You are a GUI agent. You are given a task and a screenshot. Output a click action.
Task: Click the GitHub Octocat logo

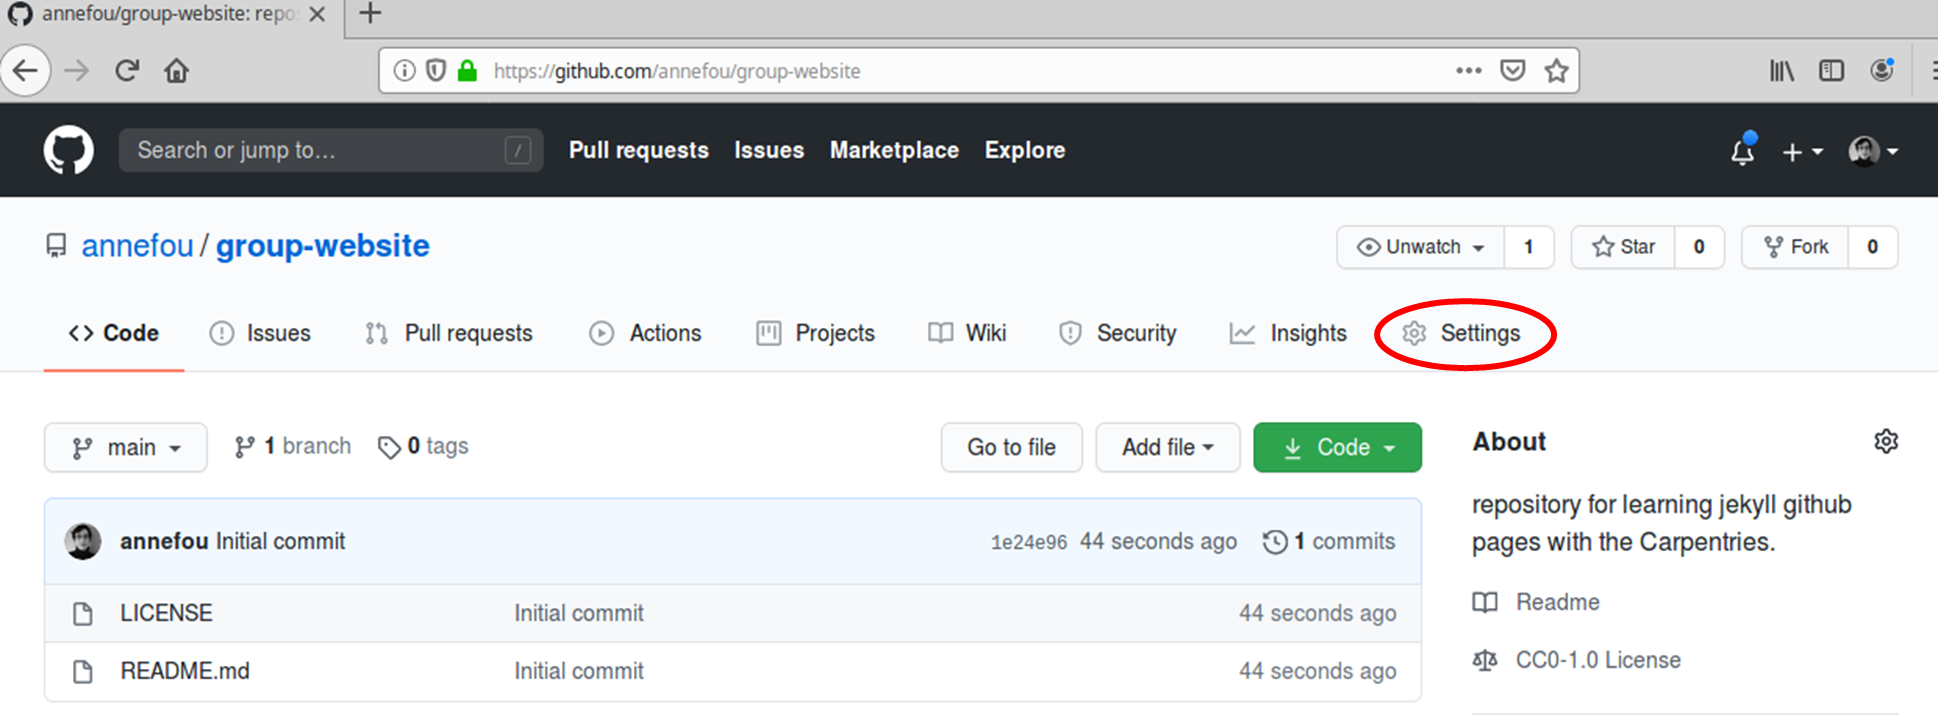pos(68,150)
